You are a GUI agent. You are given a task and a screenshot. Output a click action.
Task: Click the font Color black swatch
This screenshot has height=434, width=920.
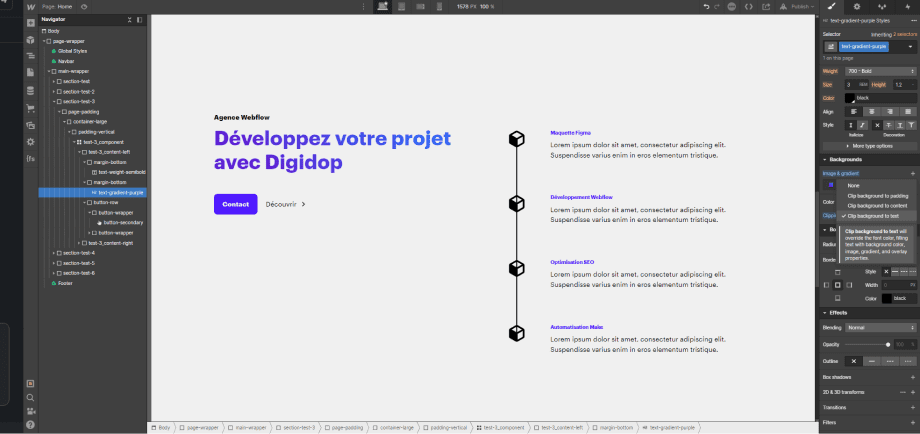[x=850, y=98]
